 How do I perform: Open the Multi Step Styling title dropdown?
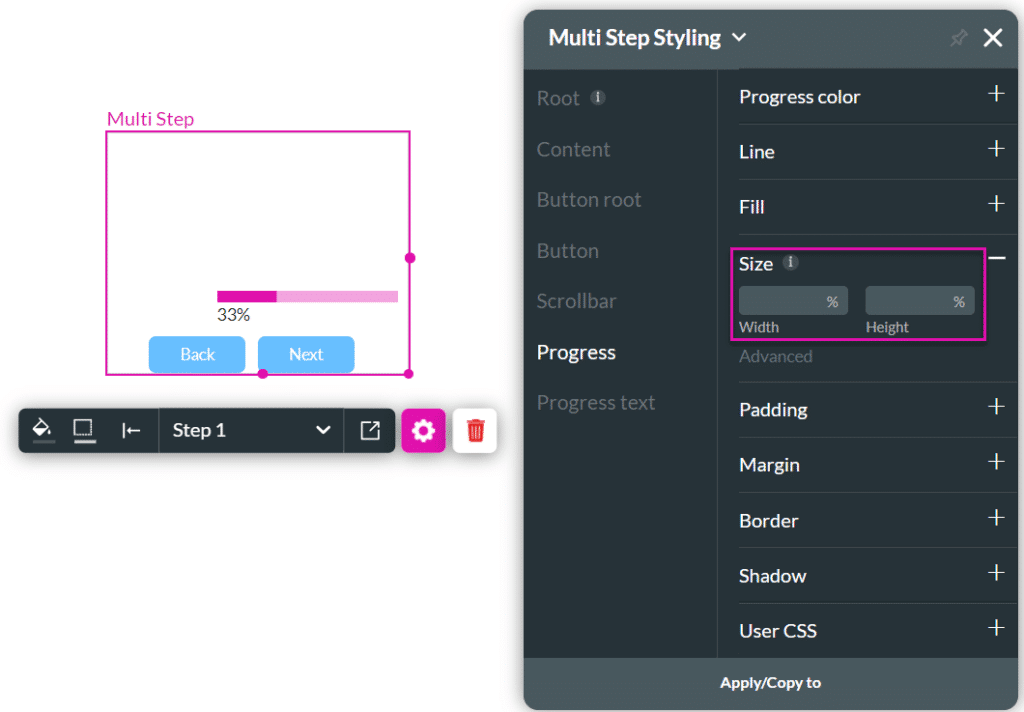[739, 38]
